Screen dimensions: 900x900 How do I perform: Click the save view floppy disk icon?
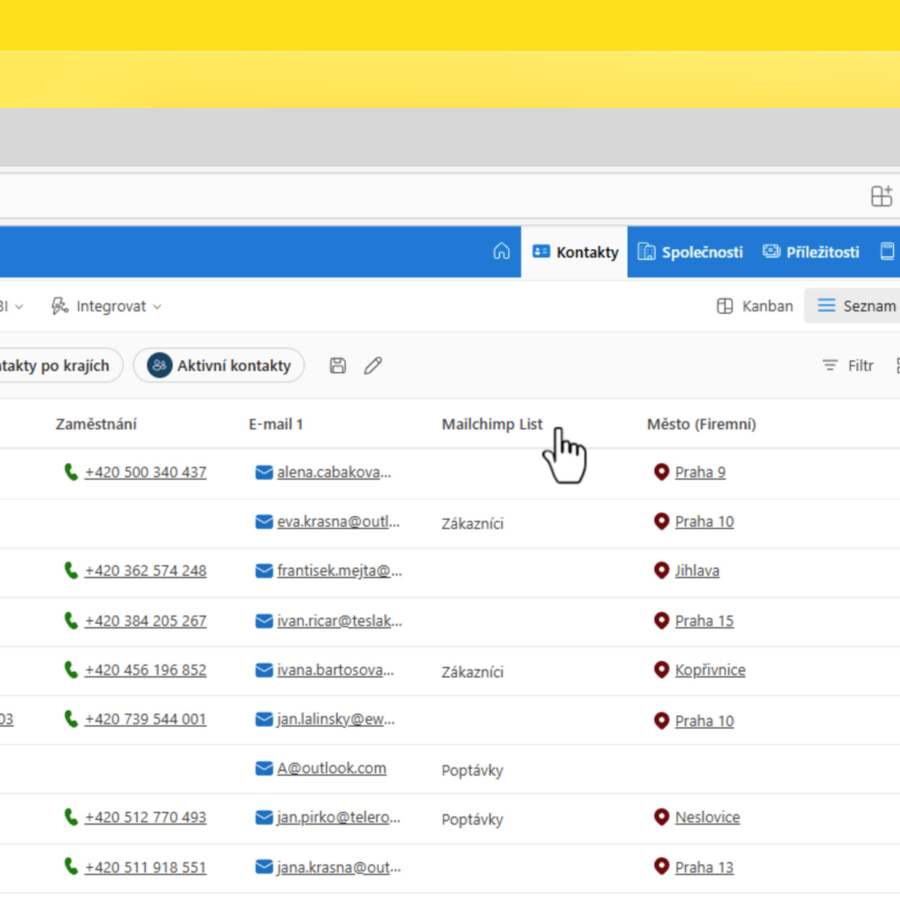[x=338, y=366]
